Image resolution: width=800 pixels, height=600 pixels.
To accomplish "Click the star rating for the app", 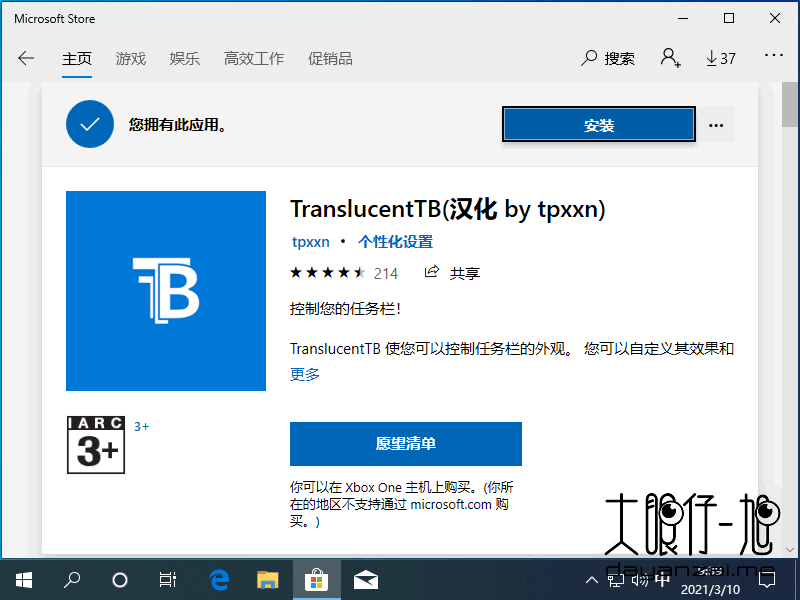I will 328,273.
